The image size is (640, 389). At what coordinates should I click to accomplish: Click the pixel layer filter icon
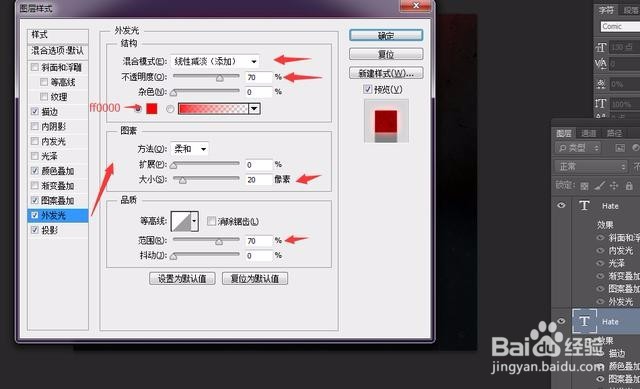point(620,148)
